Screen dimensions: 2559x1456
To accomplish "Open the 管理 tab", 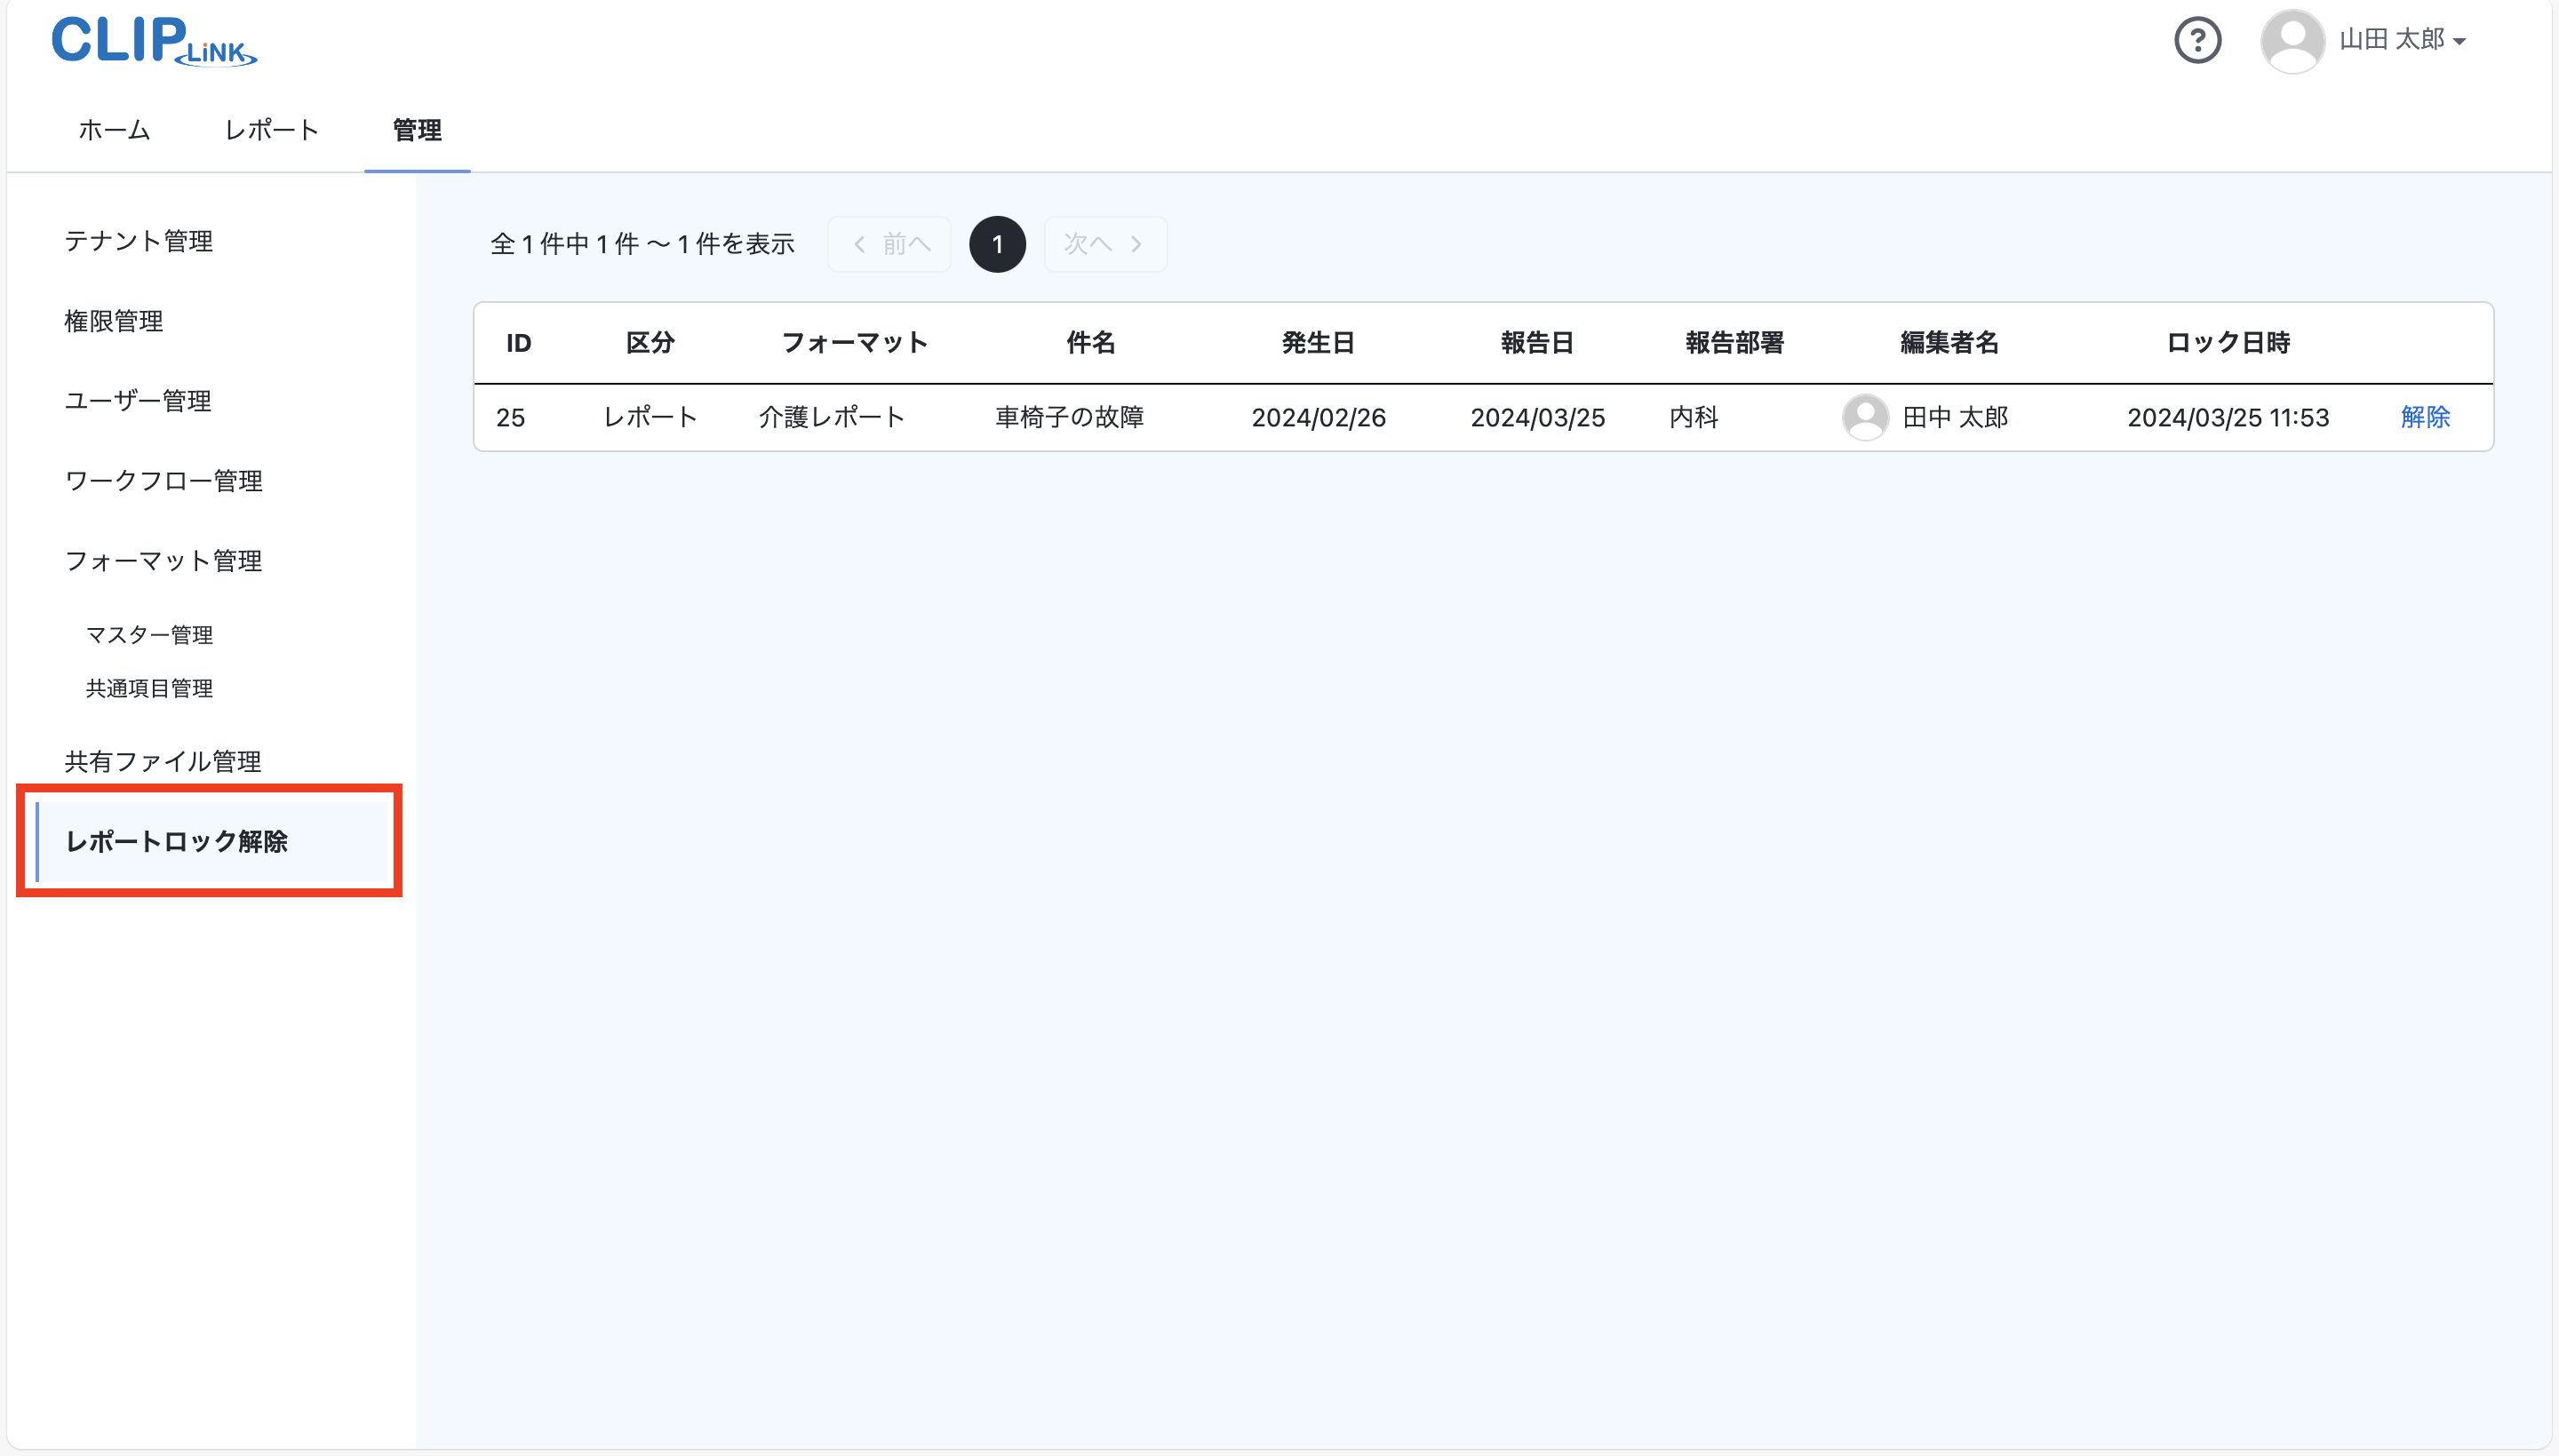I will (417, 130).
